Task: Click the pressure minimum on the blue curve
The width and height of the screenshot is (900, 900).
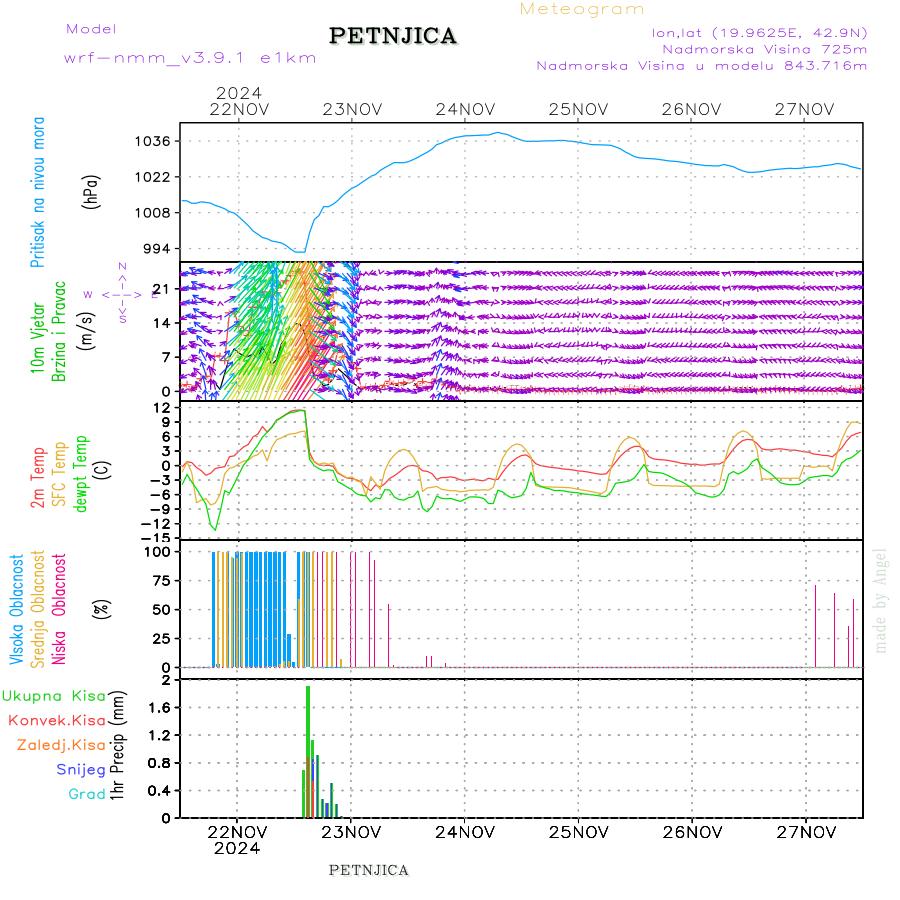Action: pos(300,251)
